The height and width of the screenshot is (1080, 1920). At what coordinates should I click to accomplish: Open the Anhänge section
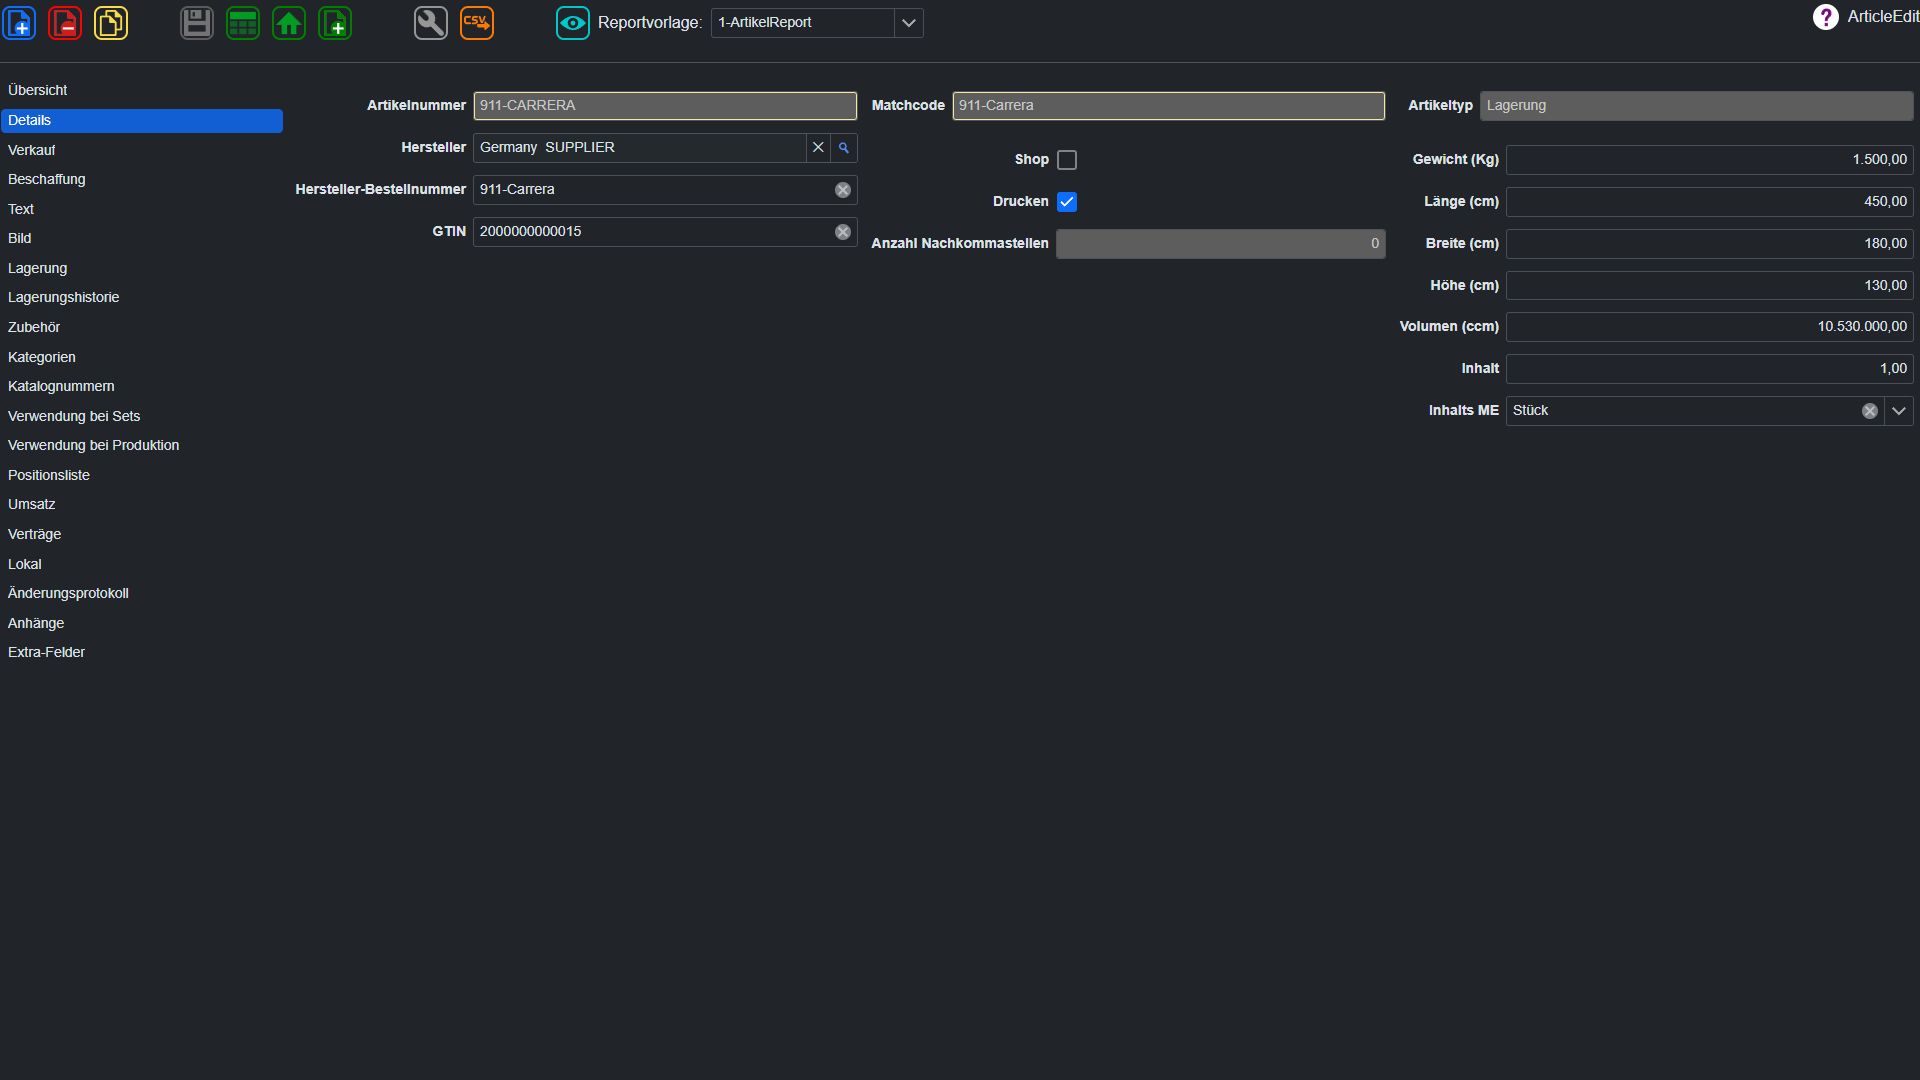142,624
